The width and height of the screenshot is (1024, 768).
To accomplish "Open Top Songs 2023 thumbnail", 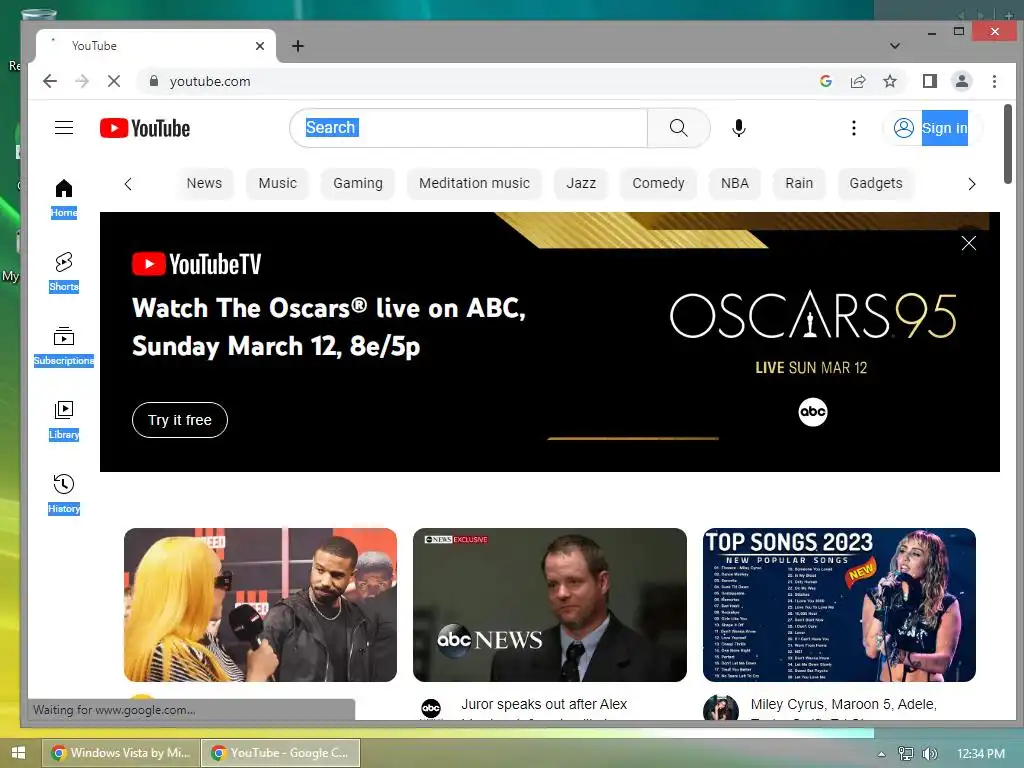I will 839,605.
